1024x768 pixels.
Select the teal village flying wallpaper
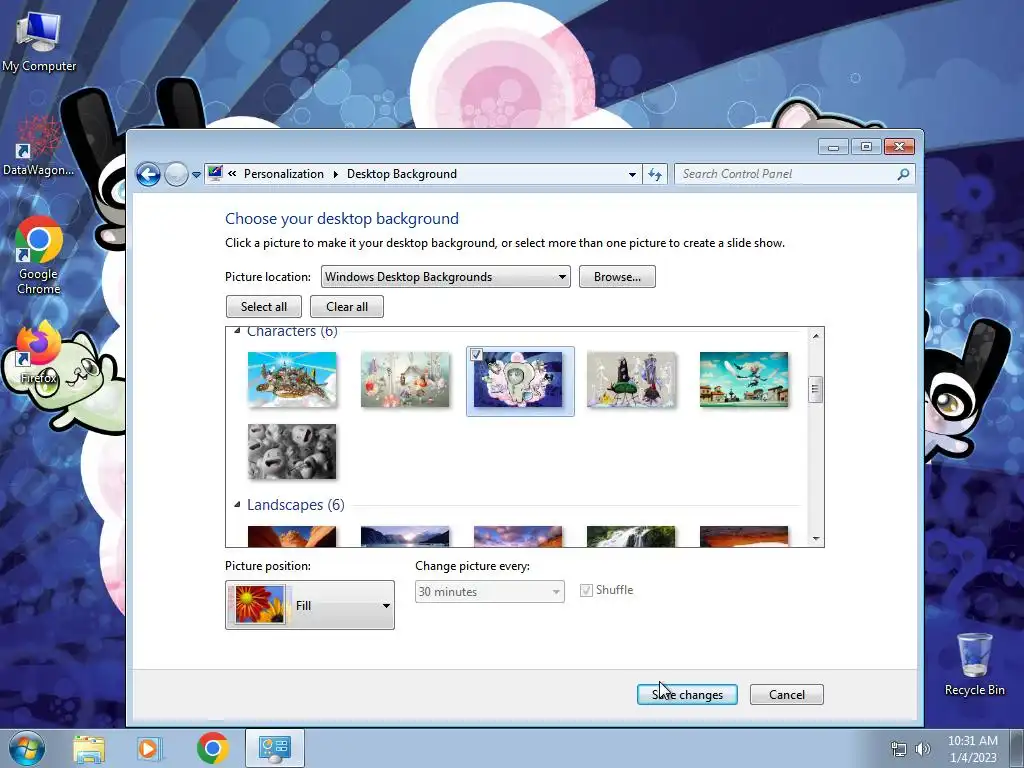coord(744,379)
